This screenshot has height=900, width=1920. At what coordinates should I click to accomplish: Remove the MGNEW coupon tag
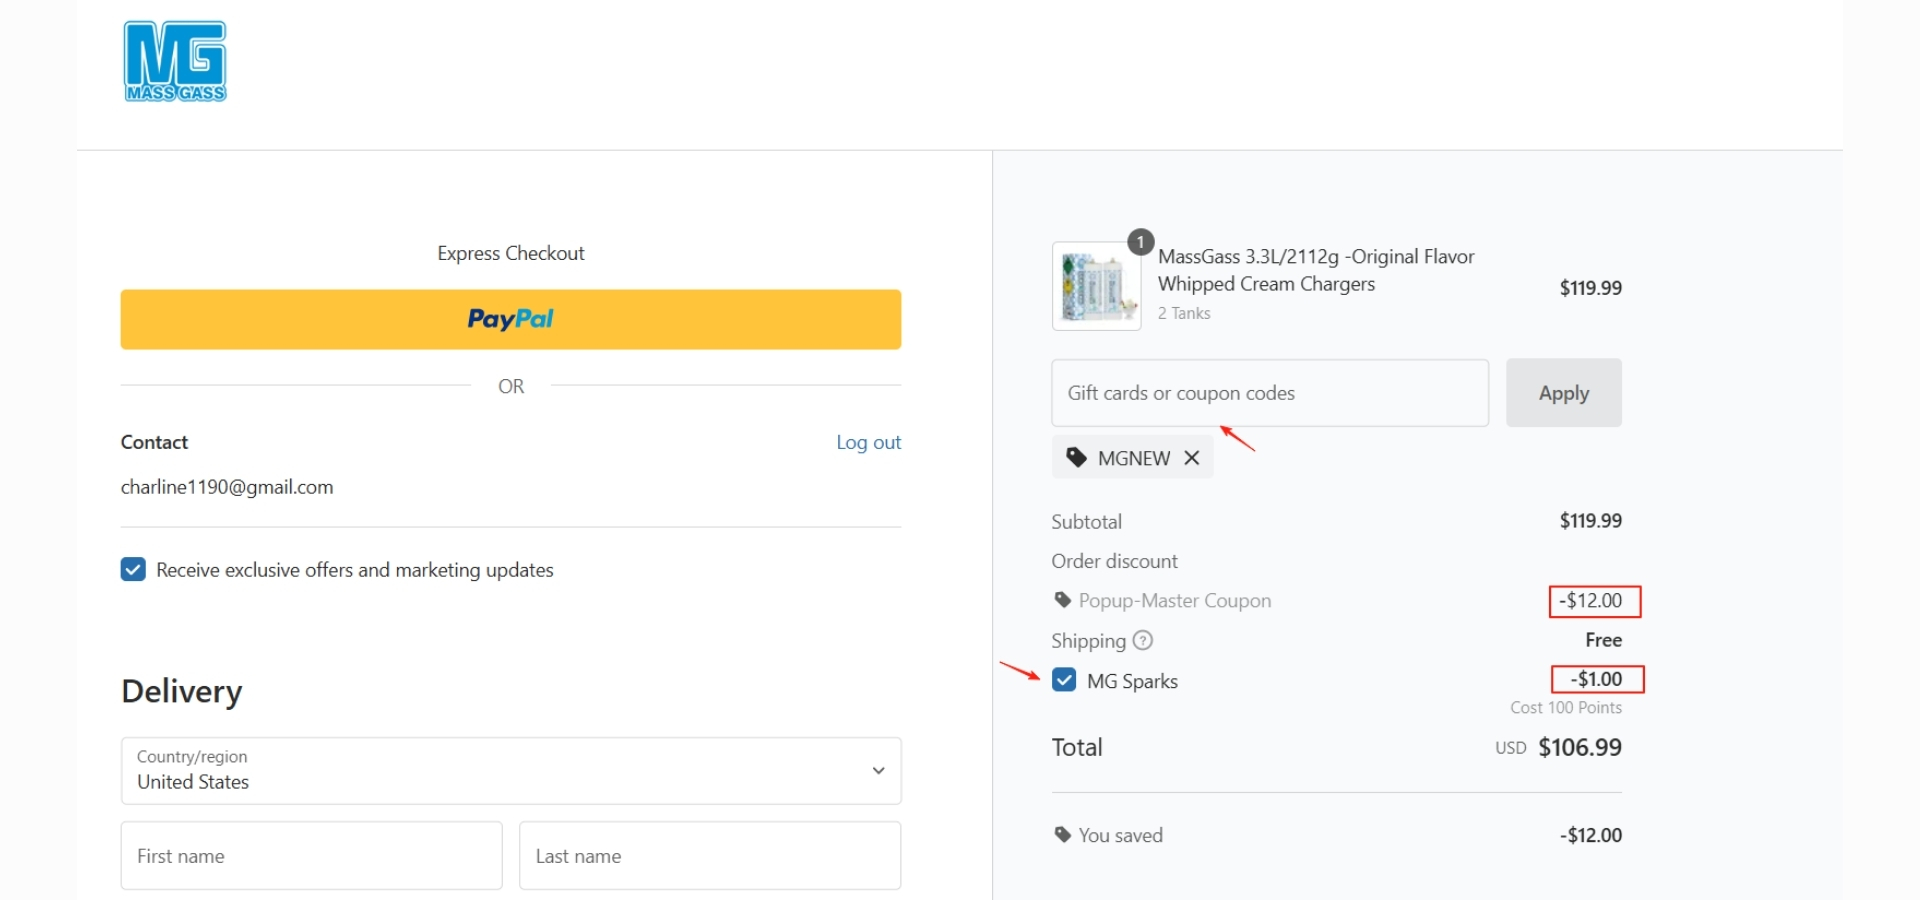tap(1192, 458)
